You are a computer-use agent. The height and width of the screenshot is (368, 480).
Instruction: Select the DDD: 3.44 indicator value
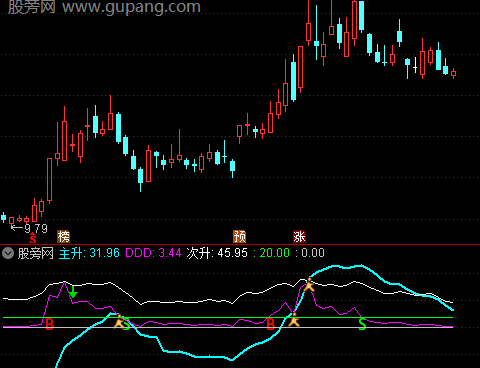point(153,253)
